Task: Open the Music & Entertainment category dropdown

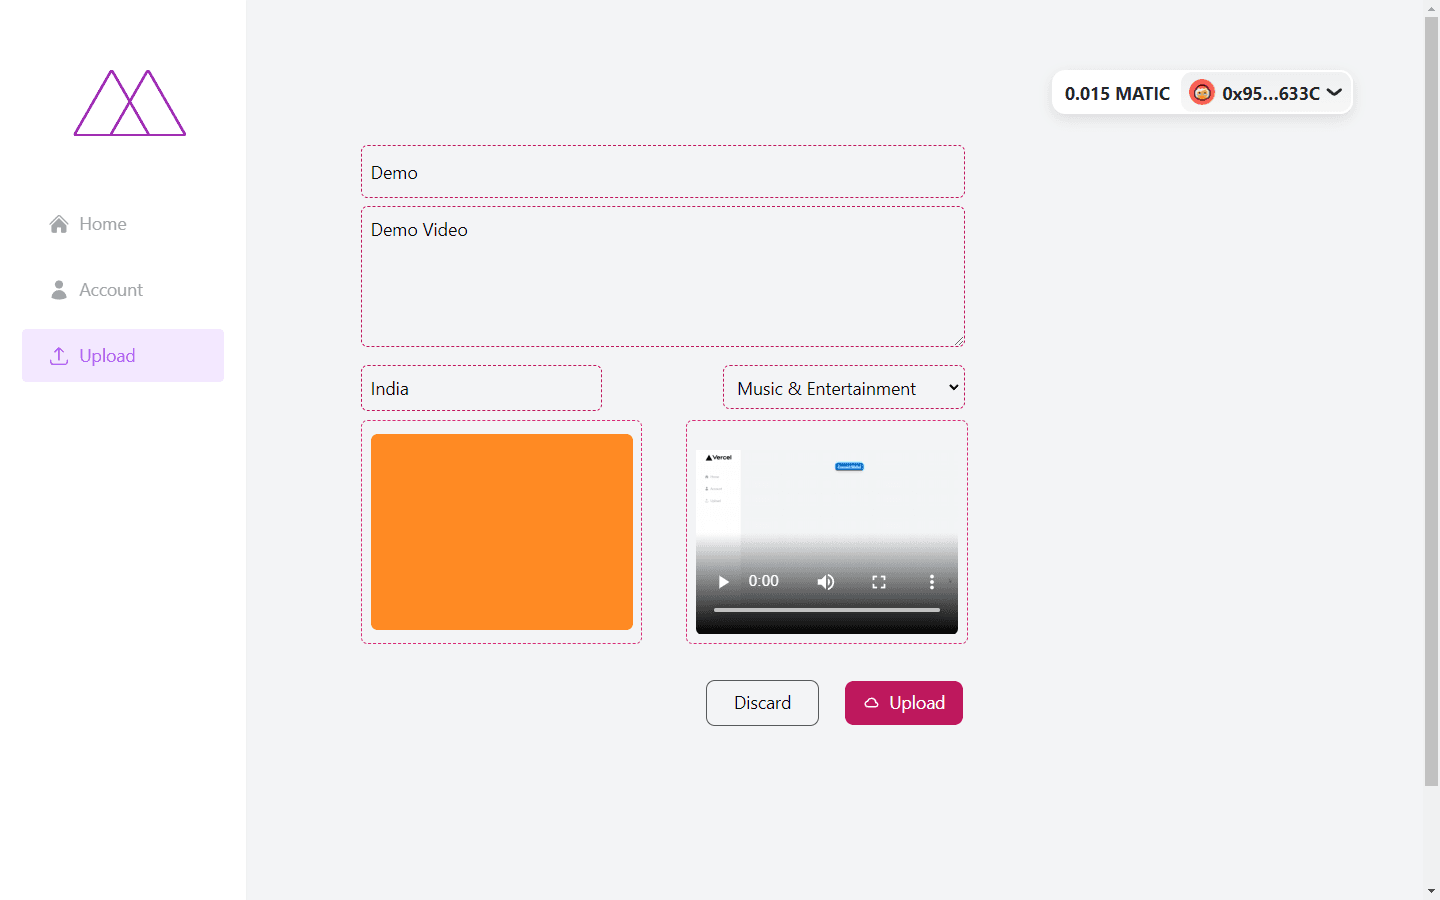Action: point(844,388)
